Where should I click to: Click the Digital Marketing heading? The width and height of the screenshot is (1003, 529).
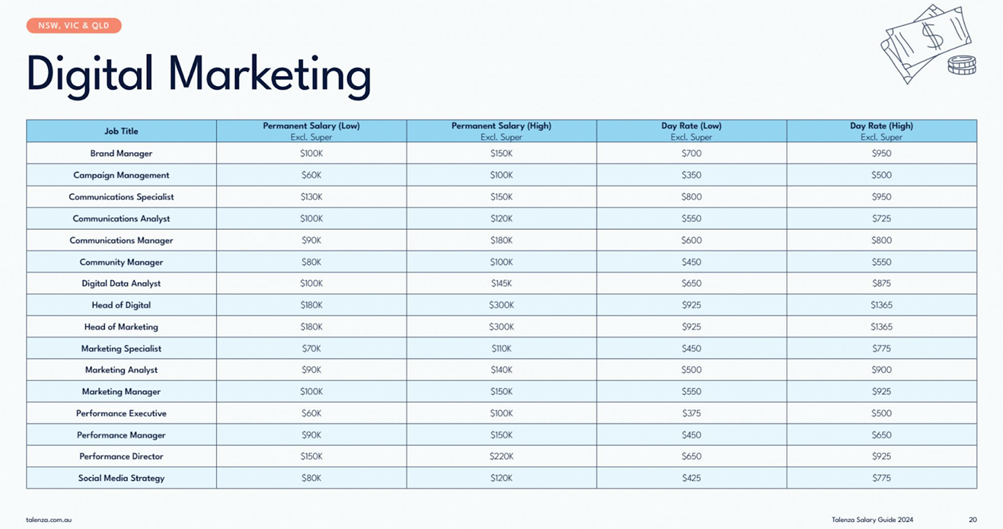(x=198, y=75)
